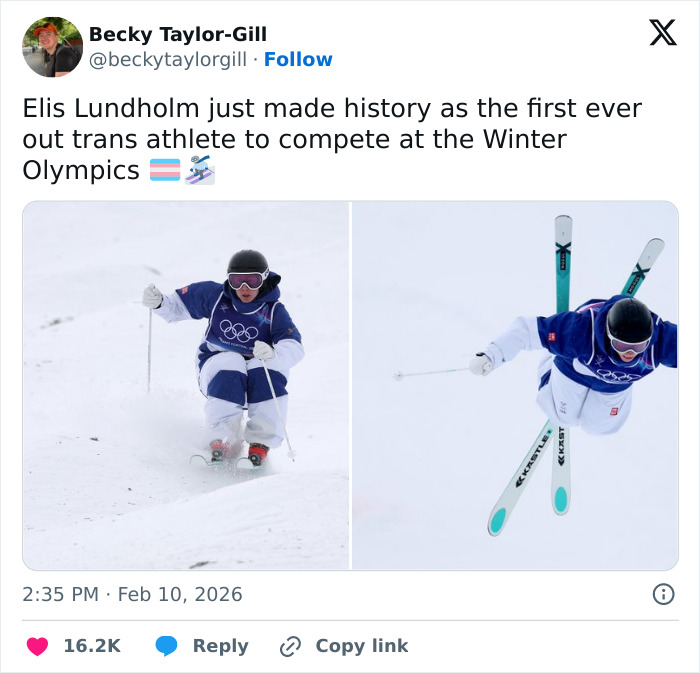Click the blue reply speech bubble icon

167,646
